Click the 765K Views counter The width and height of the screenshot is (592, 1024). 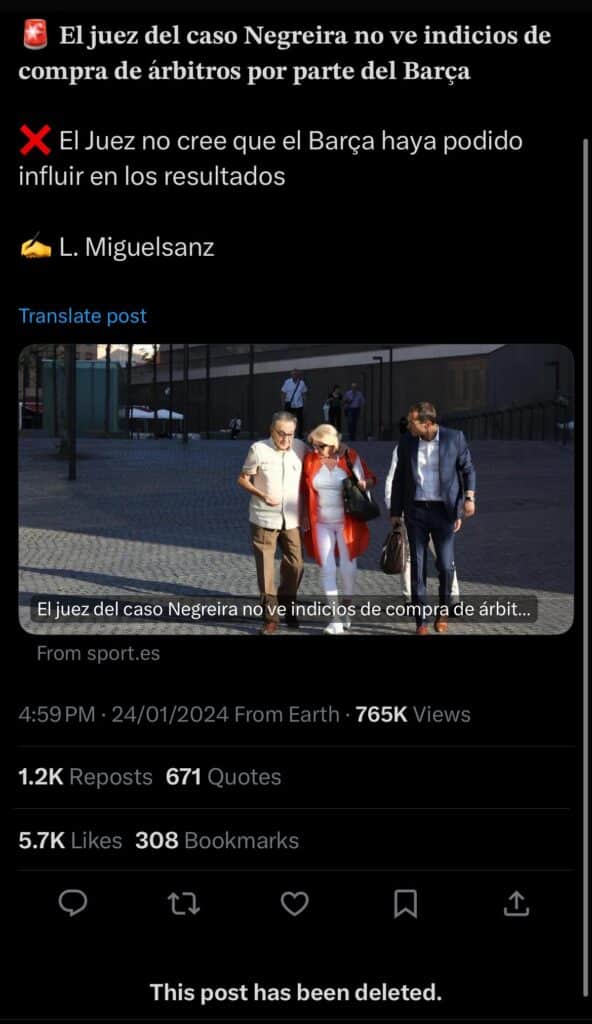[x=413, y=714]
